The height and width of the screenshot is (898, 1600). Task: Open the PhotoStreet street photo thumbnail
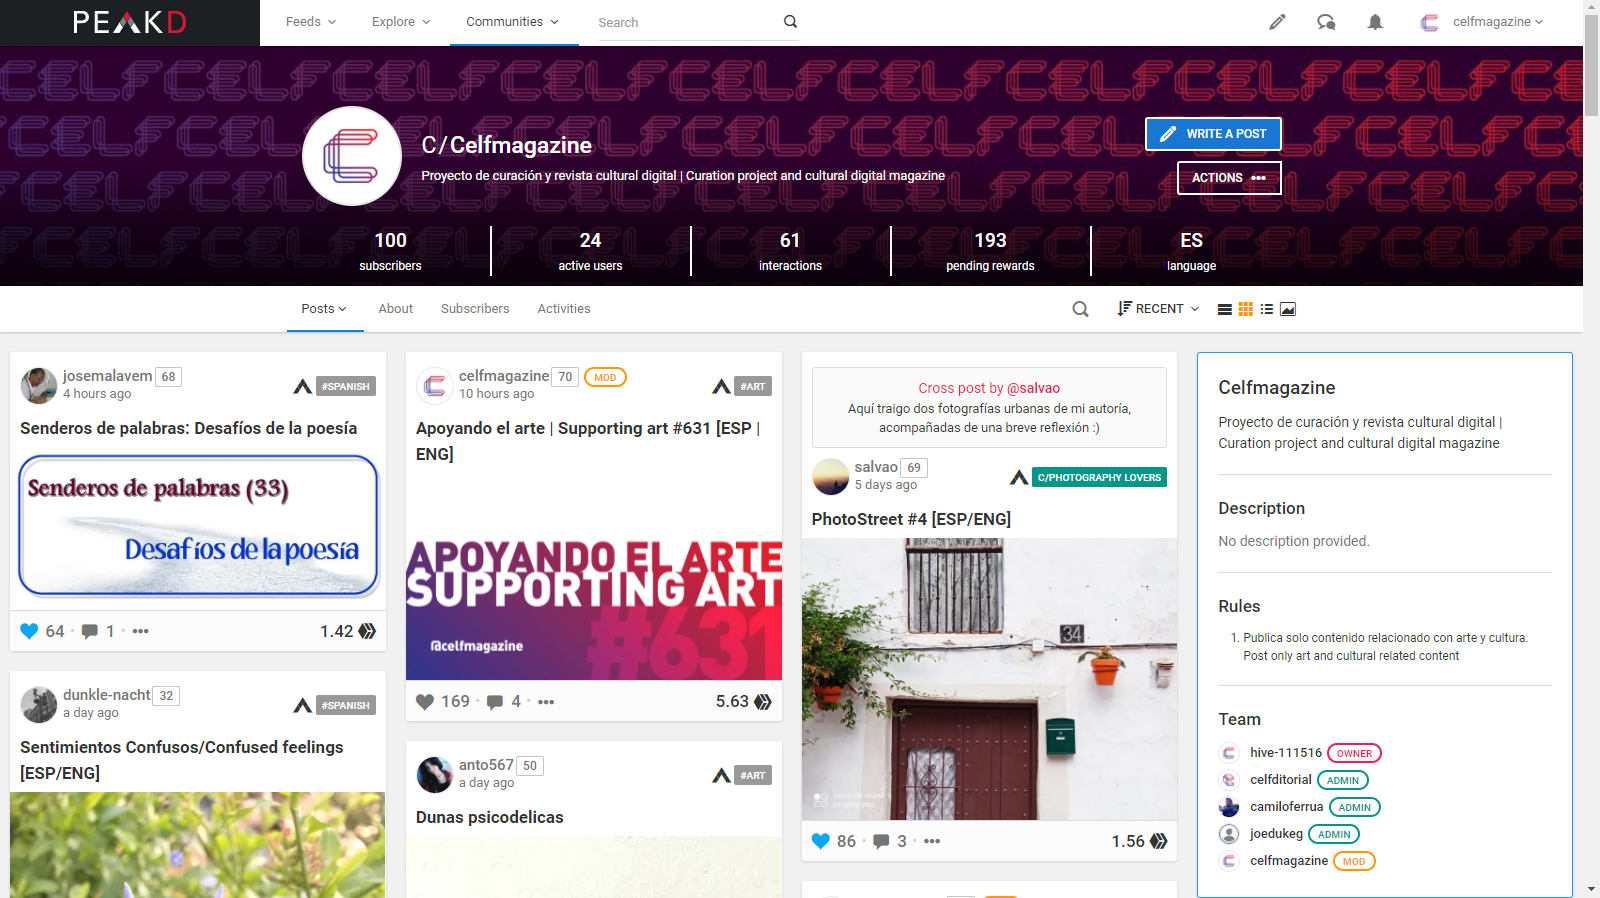coord(989,680)
